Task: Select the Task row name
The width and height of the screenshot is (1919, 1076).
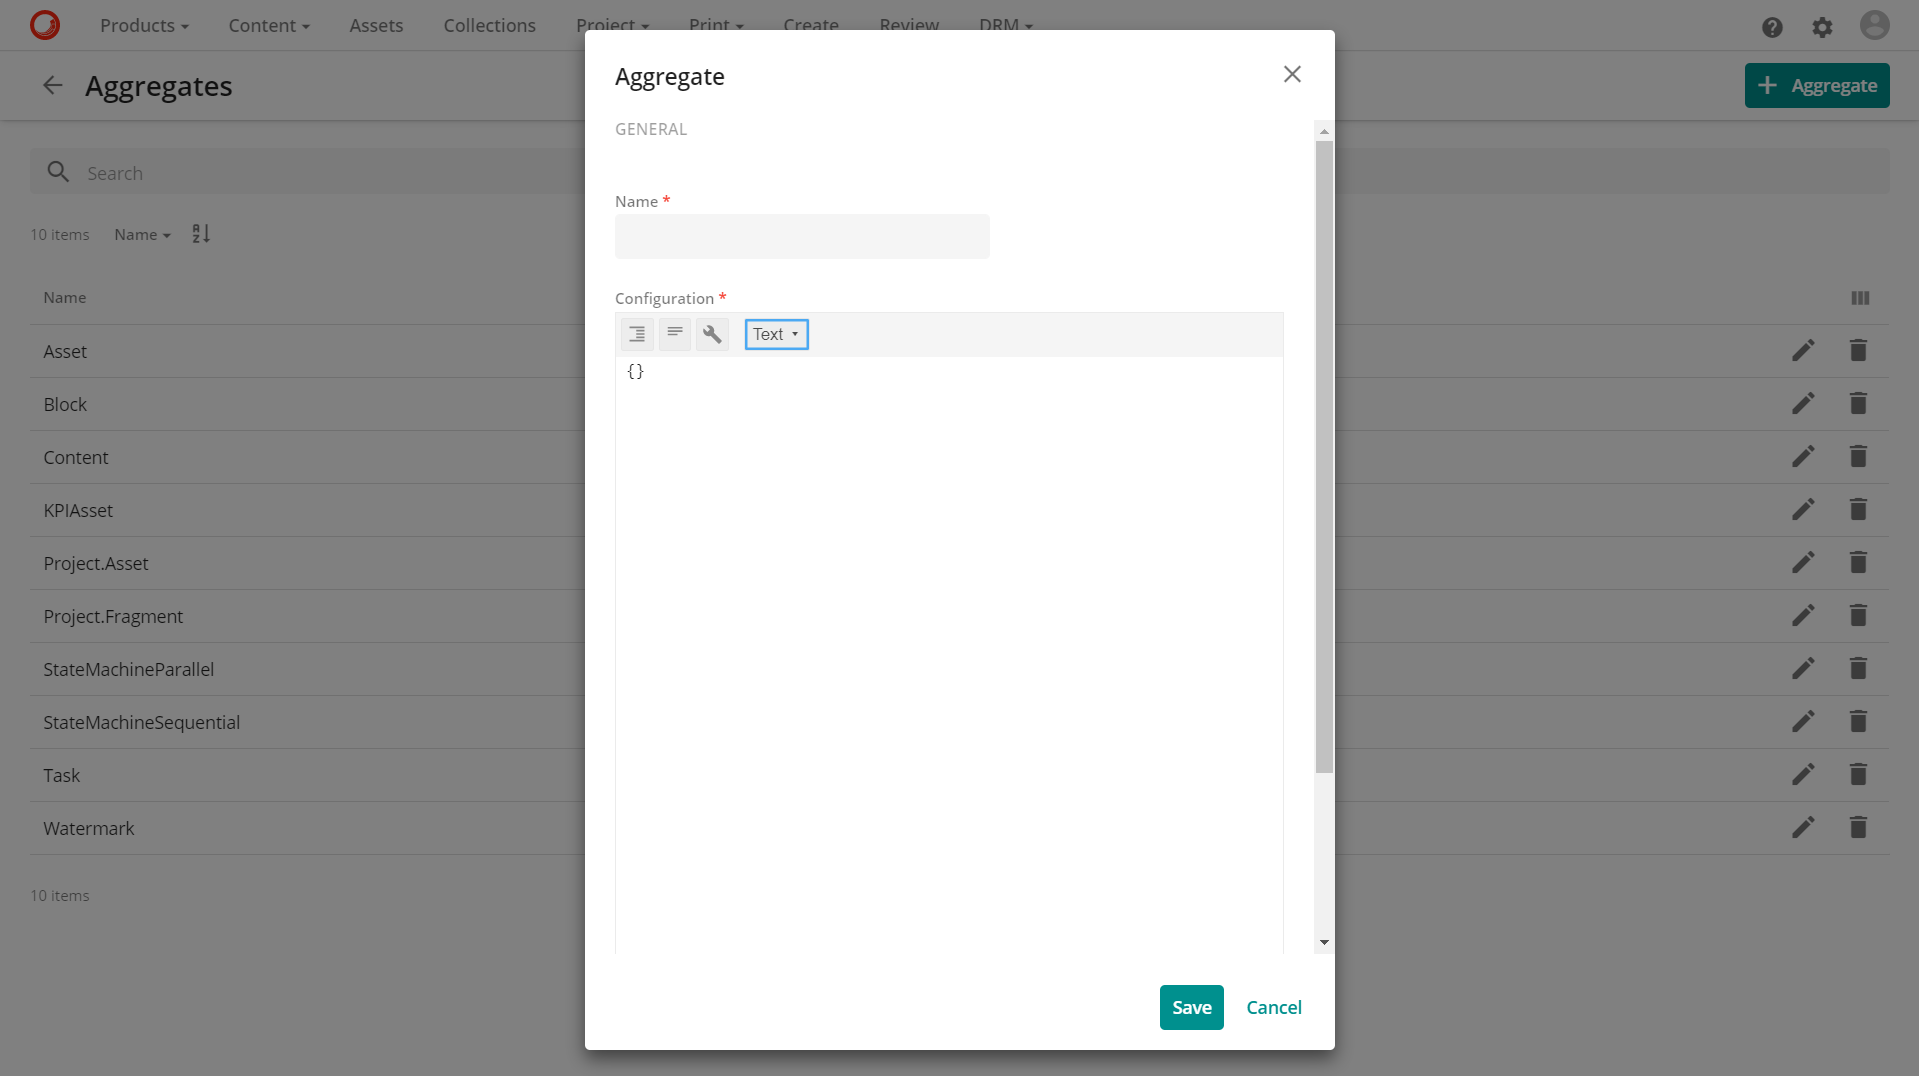Action: (x=61, y=776)
